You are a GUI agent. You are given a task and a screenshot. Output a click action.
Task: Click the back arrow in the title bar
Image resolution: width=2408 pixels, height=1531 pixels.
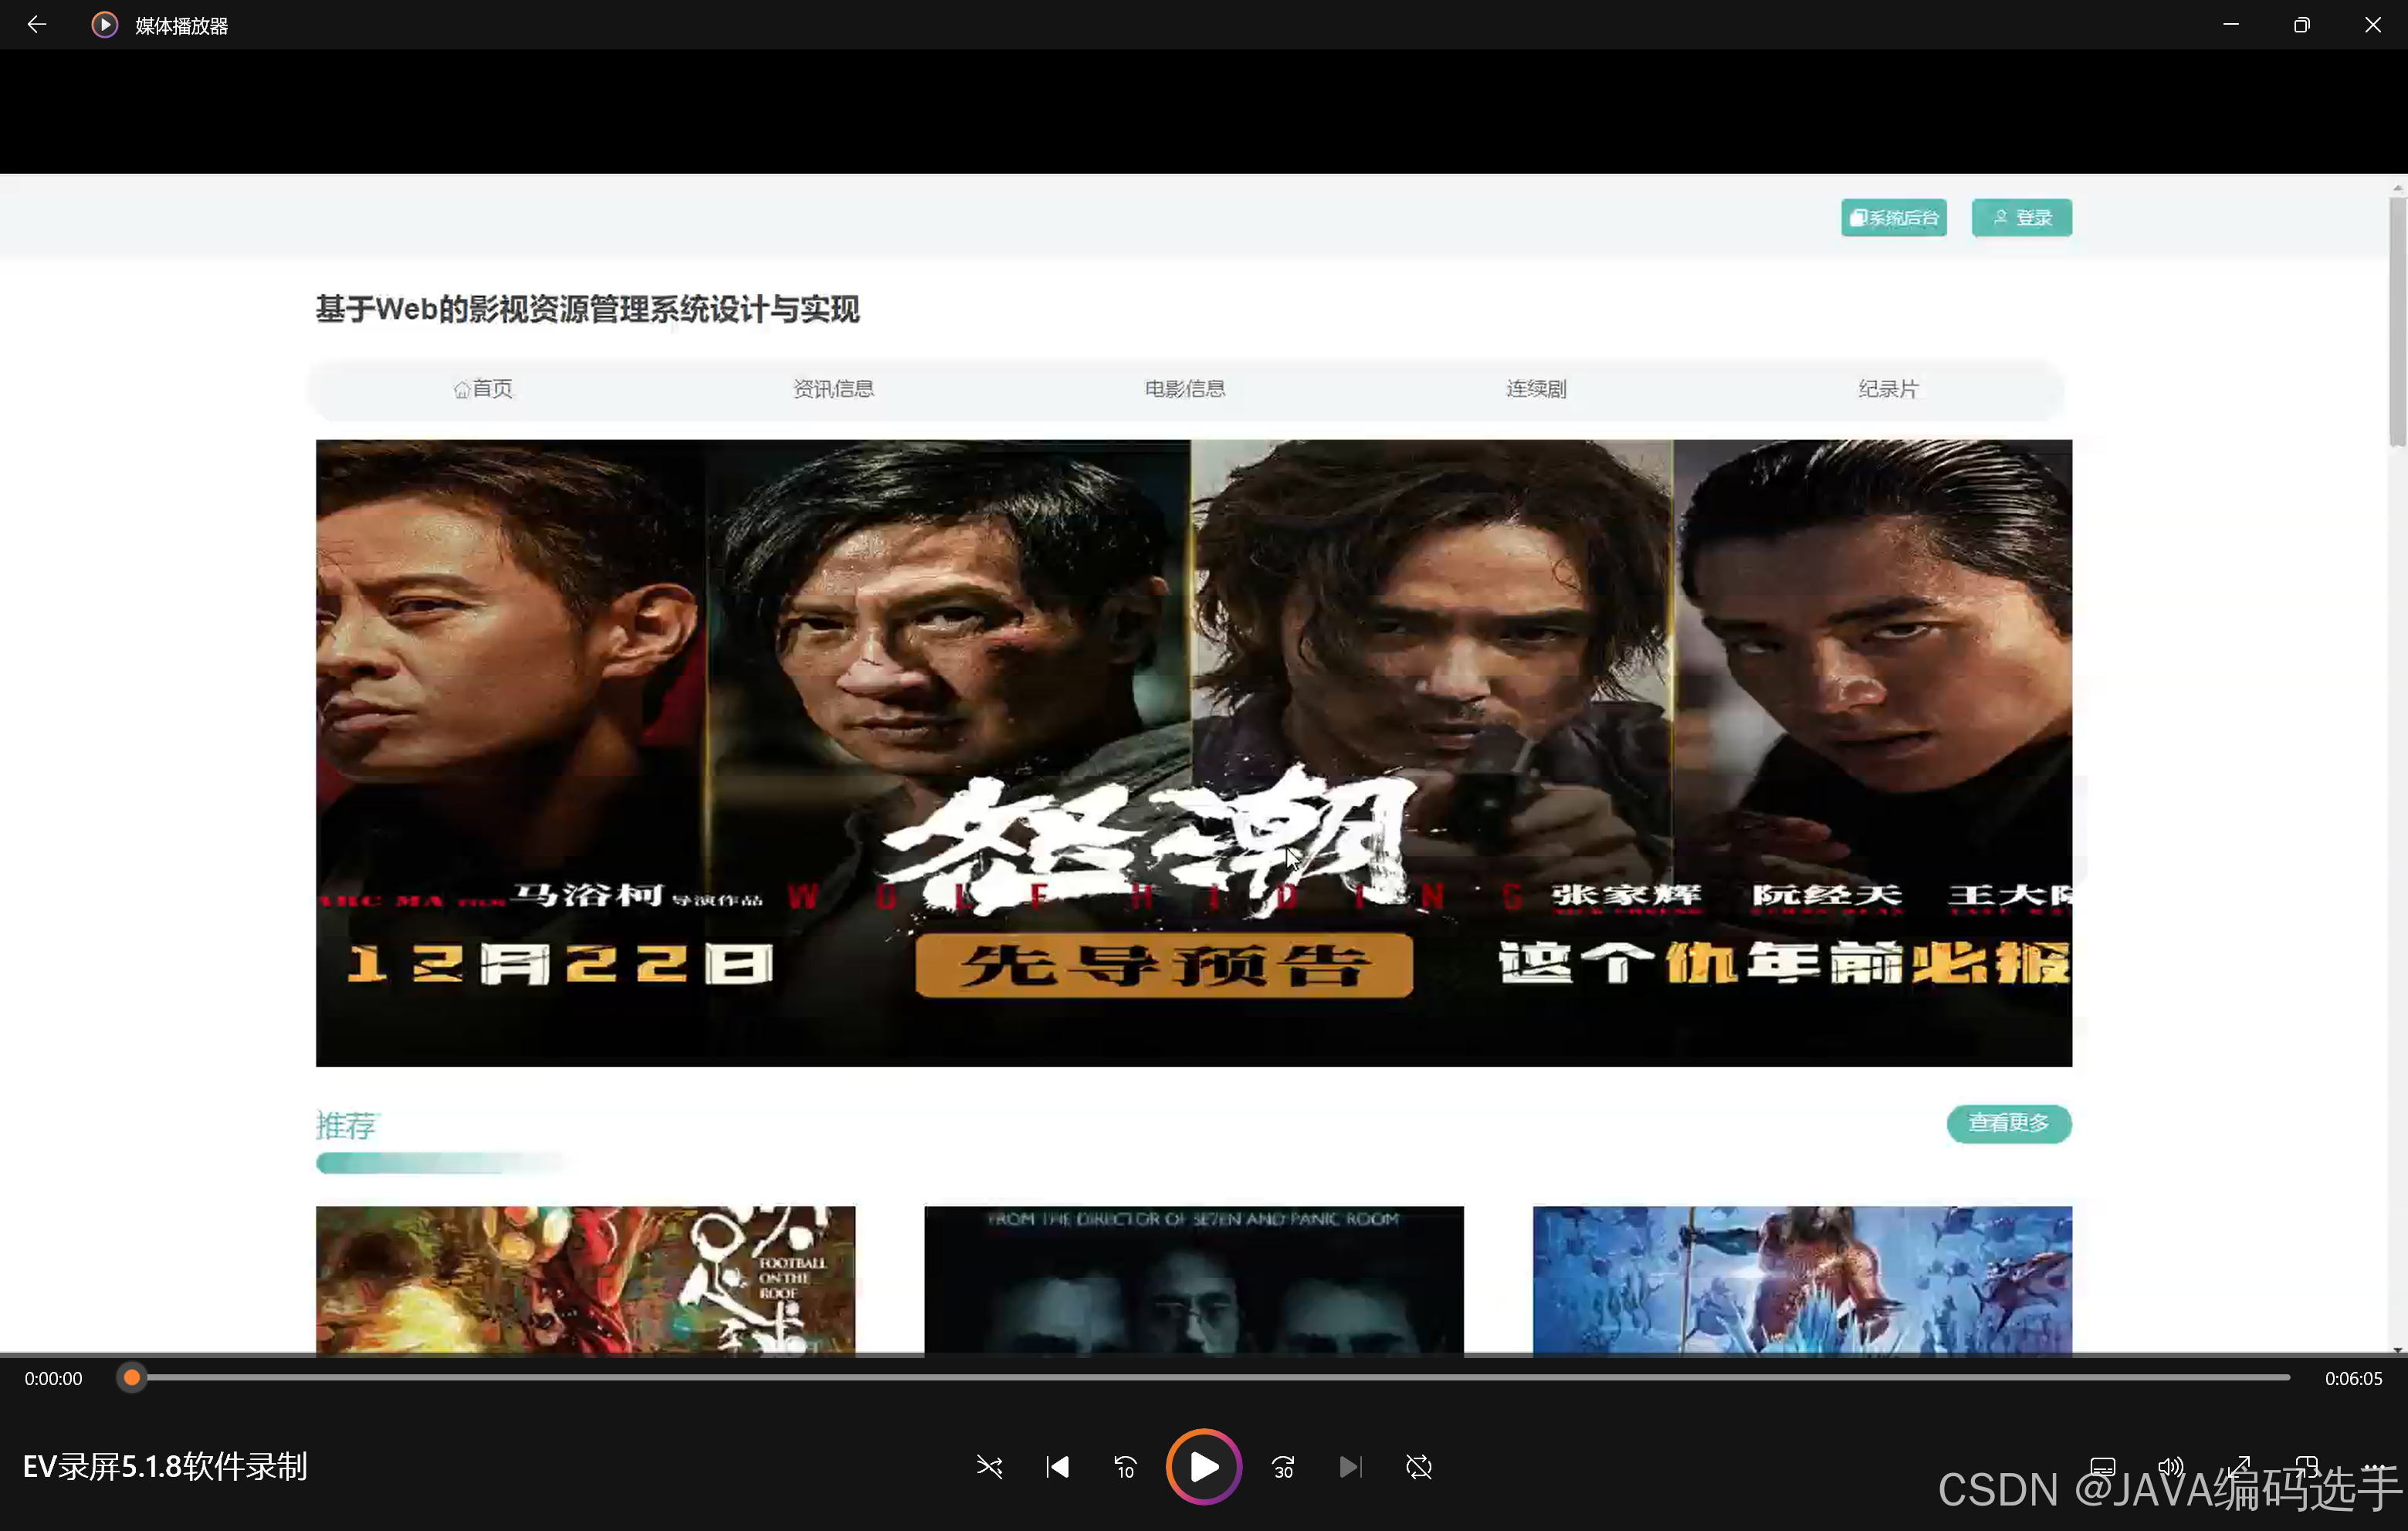[x=37, y=24]
